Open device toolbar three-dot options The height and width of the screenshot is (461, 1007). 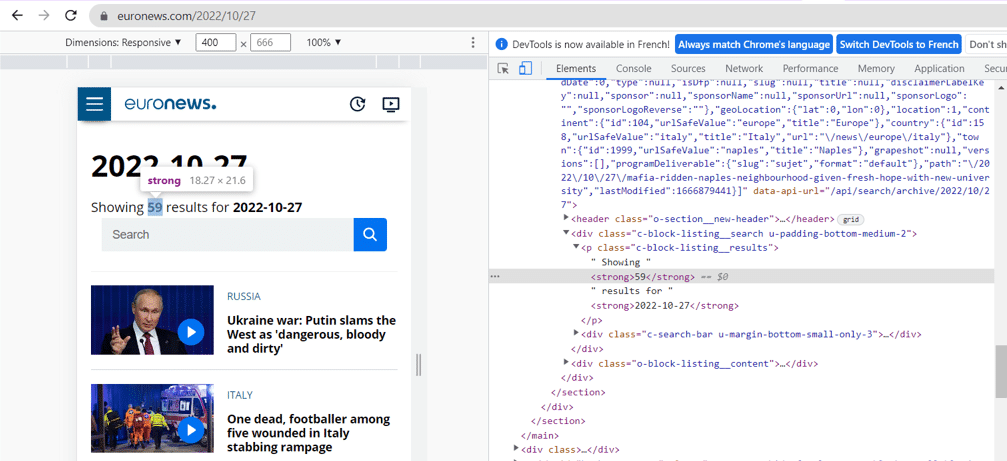point(473,43)
